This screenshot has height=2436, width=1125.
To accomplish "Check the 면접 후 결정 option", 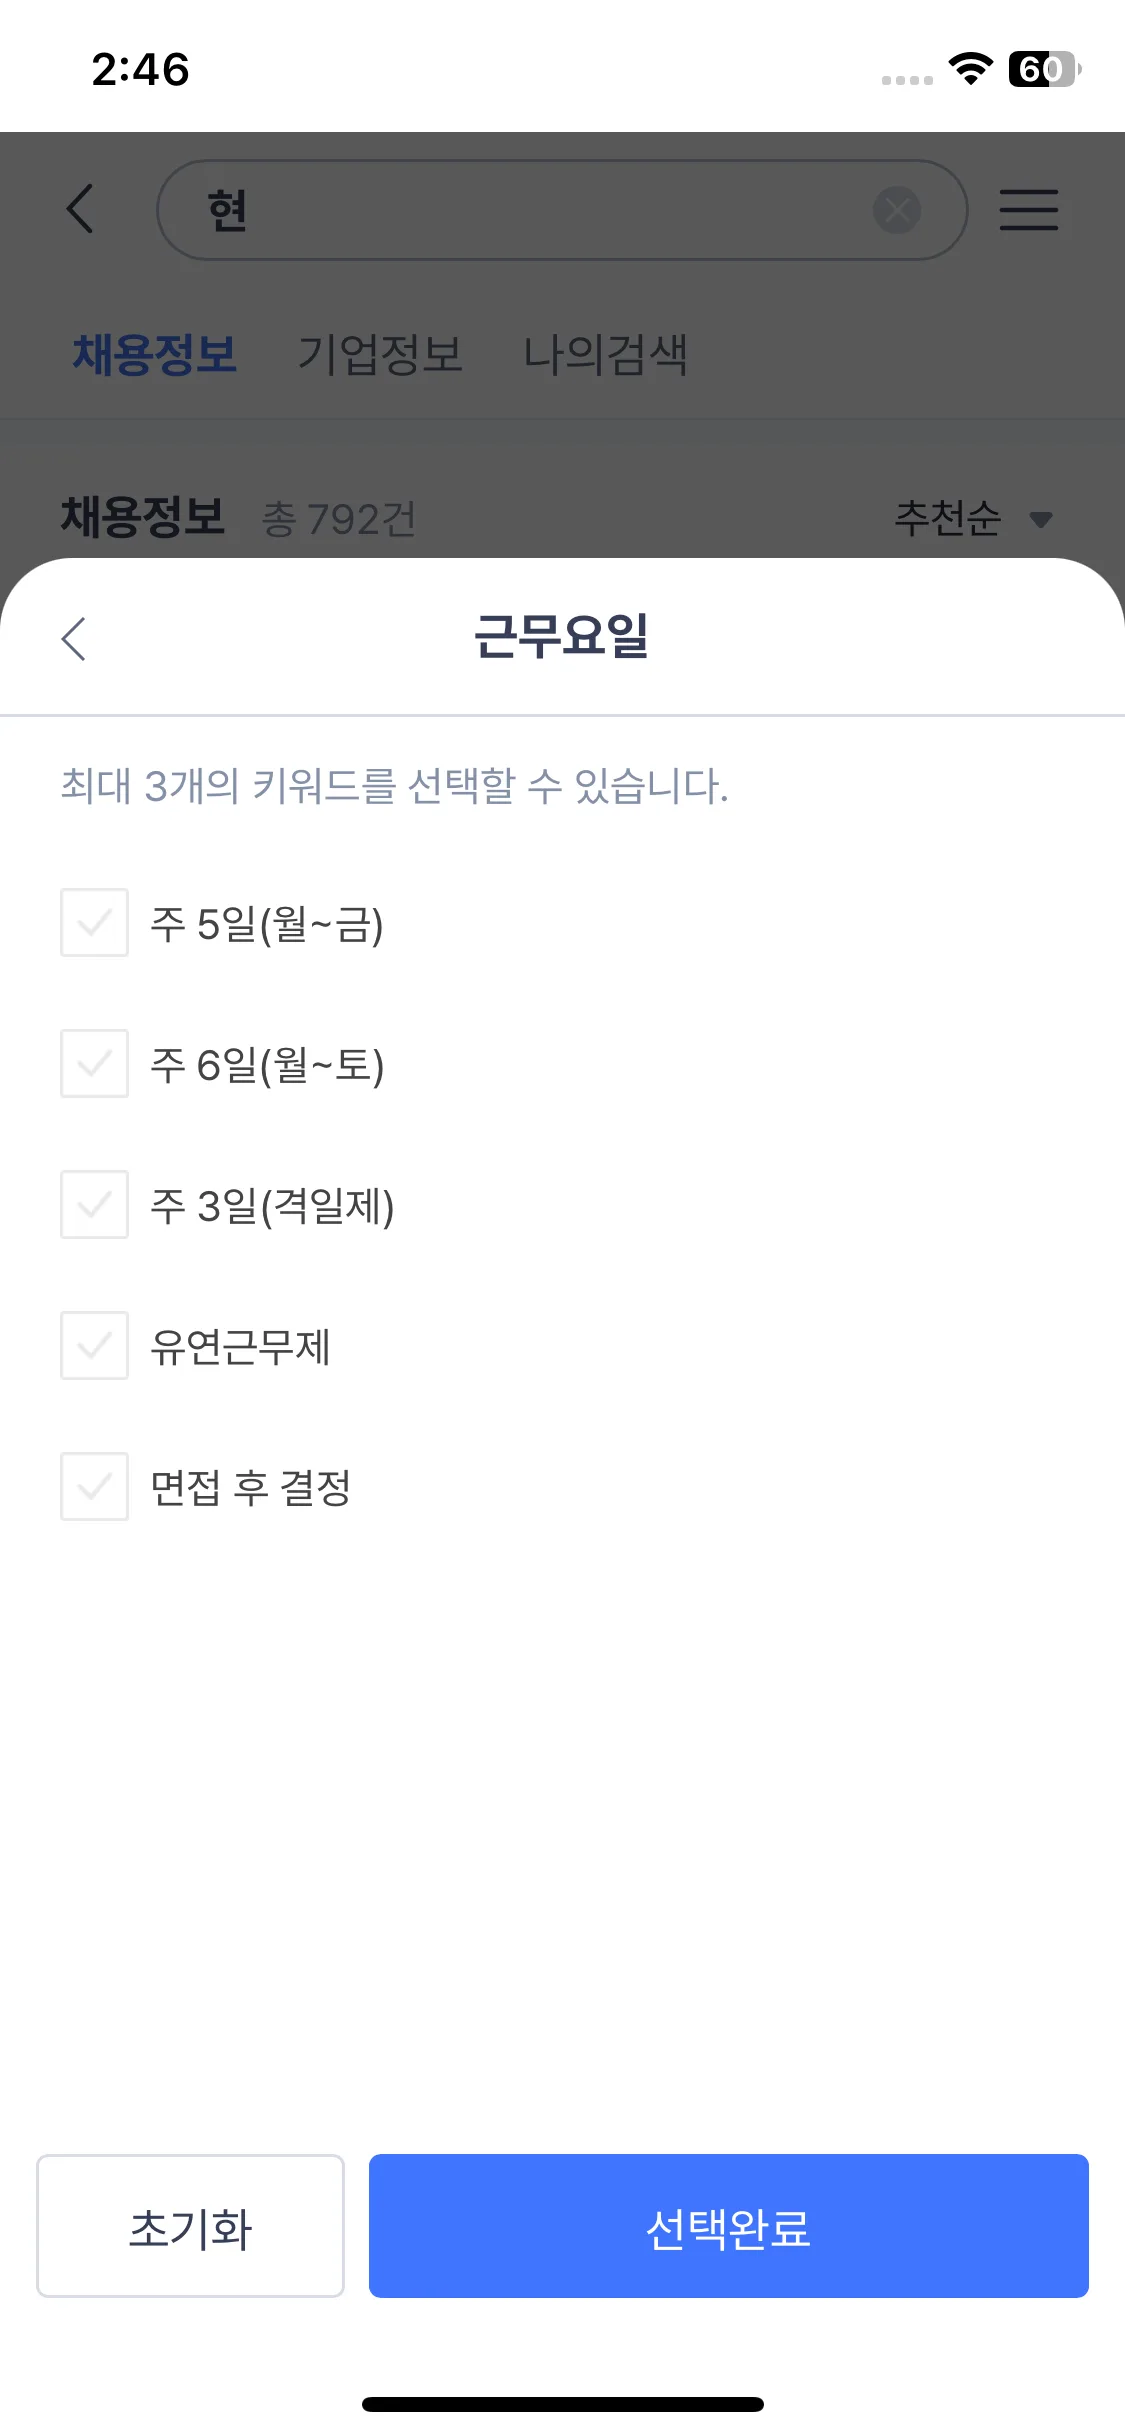I will coord(95,1486).
